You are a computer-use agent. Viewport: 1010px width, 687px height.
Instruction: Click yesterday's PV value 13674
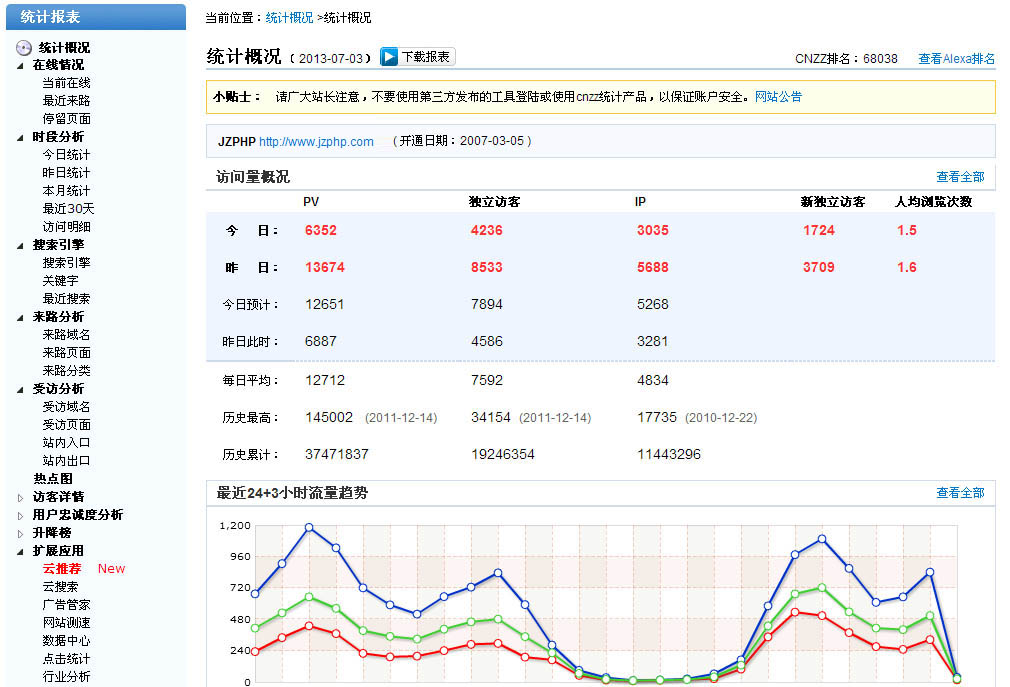[x=325, y=267]
